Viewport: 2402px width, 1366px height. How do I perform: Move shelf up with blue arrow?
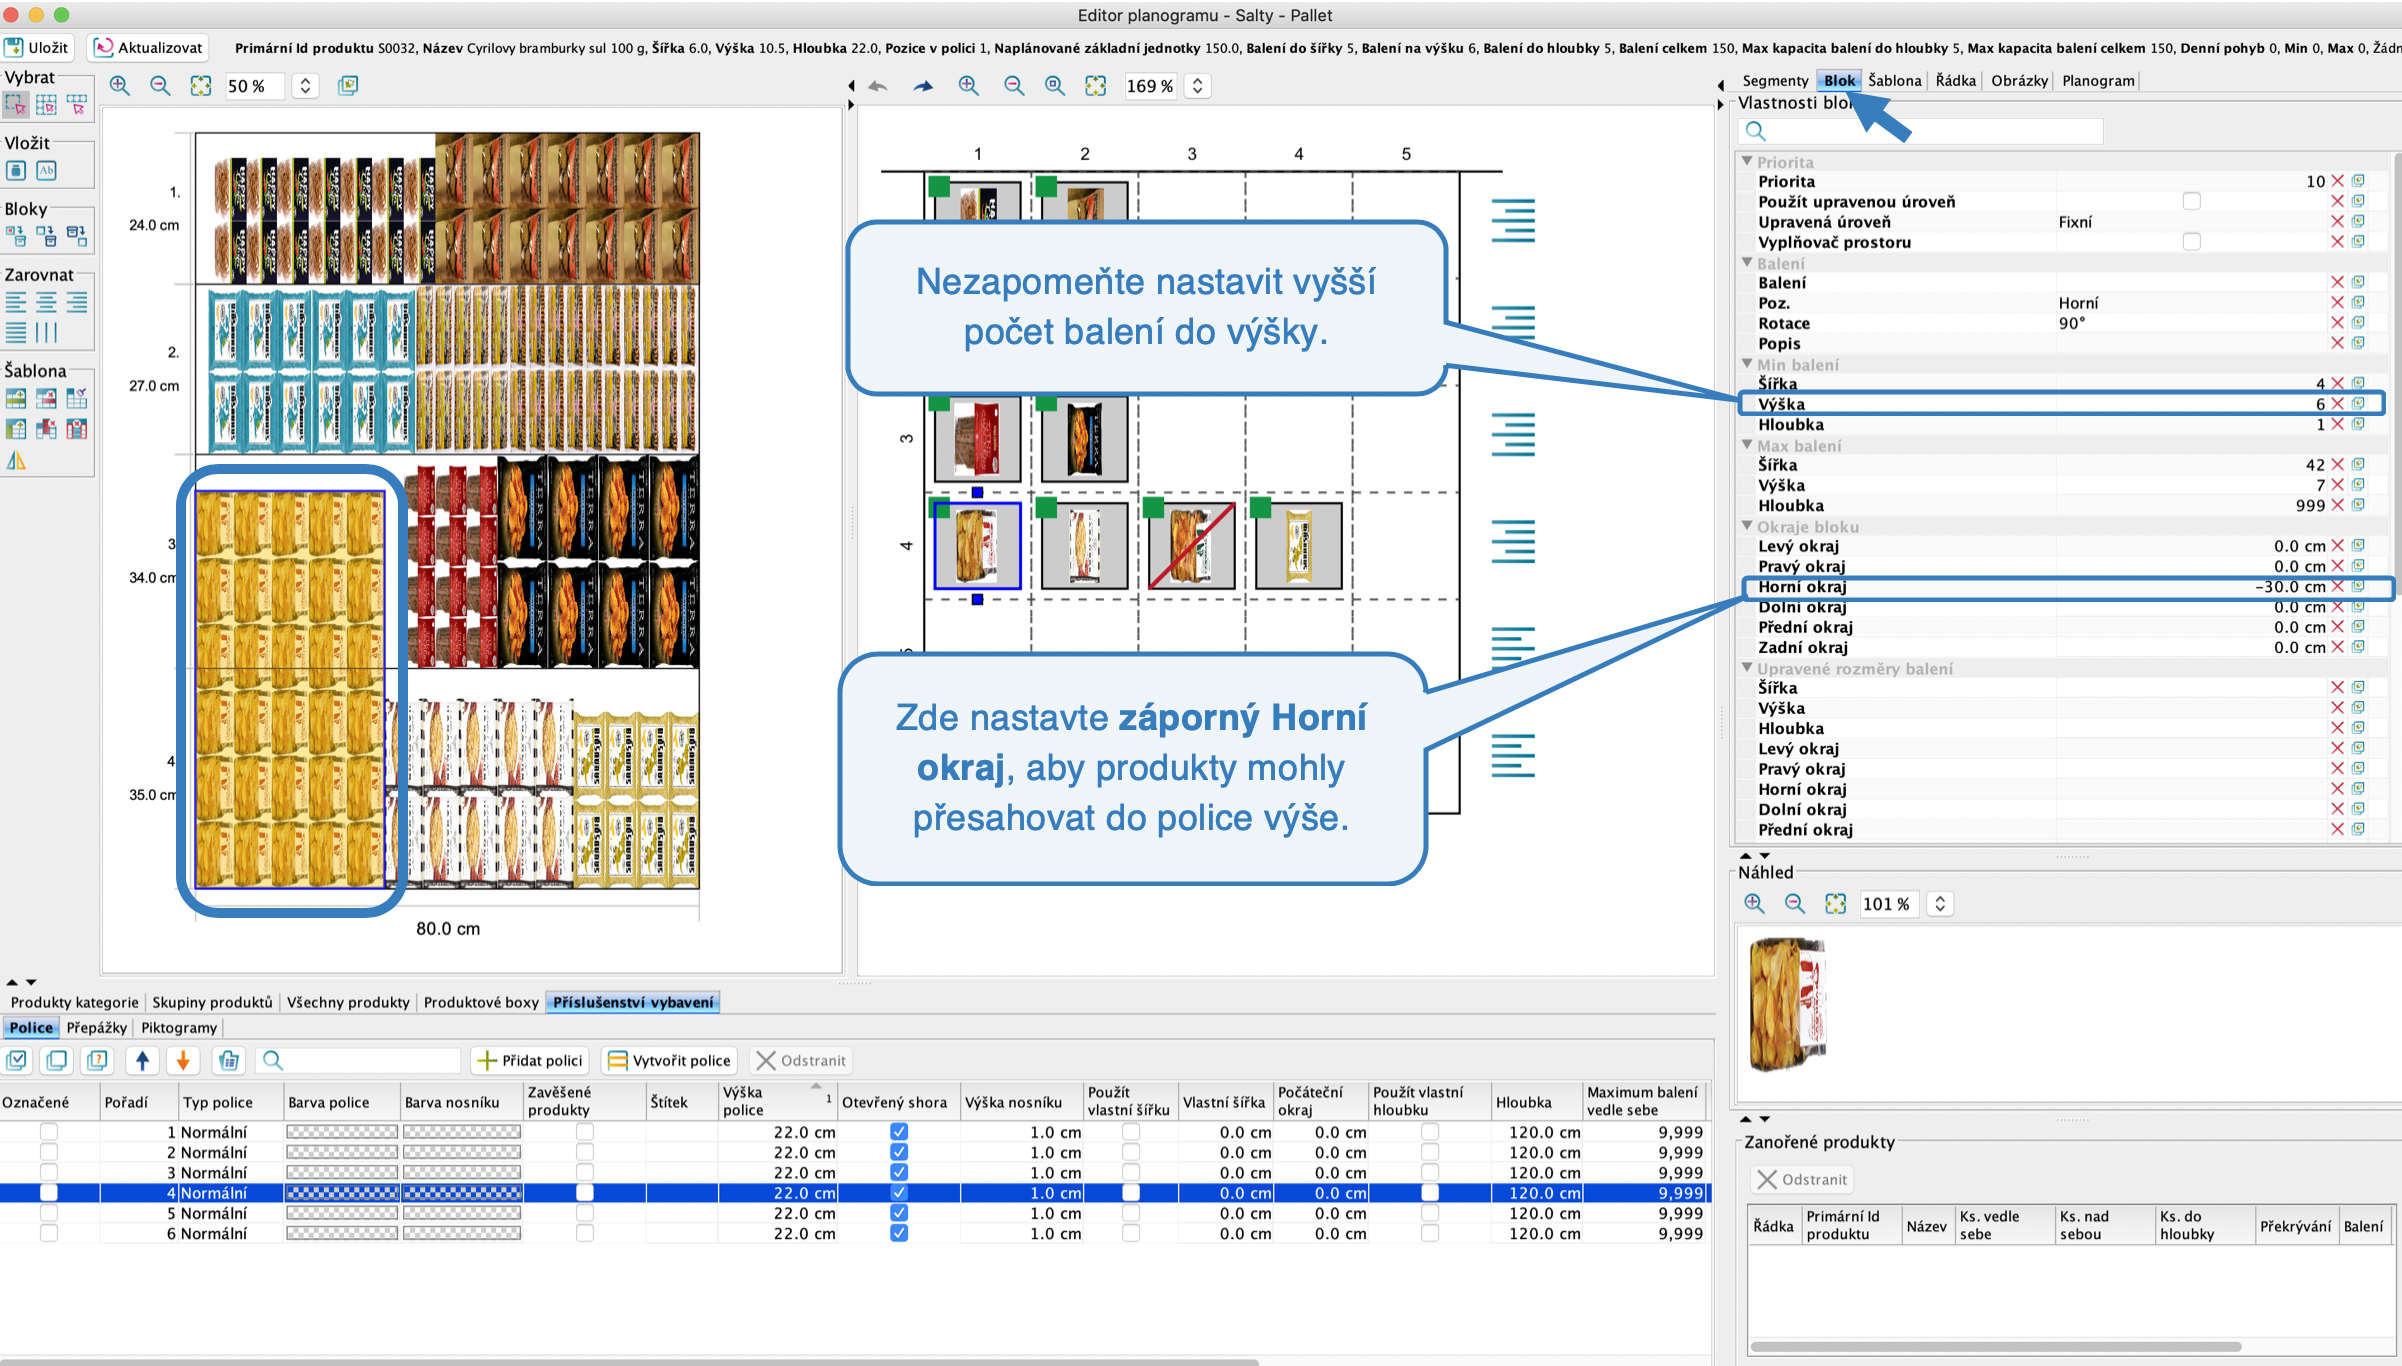(143, 1060)
